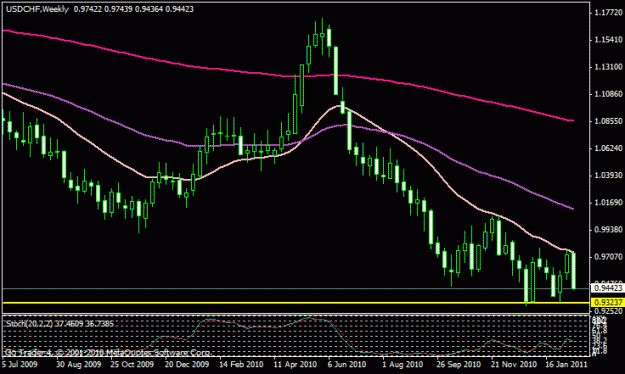
Task: Click the yellow 0.93237 price tag
Action: click(x=607, y=303)
